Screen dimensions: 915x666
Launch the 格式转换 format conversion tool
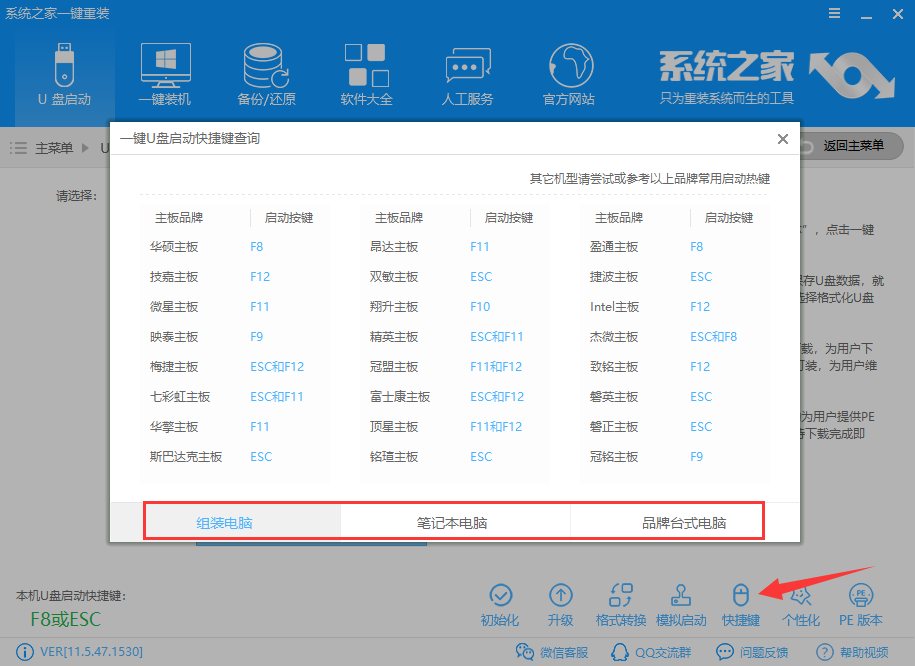(x=620, y=603)
